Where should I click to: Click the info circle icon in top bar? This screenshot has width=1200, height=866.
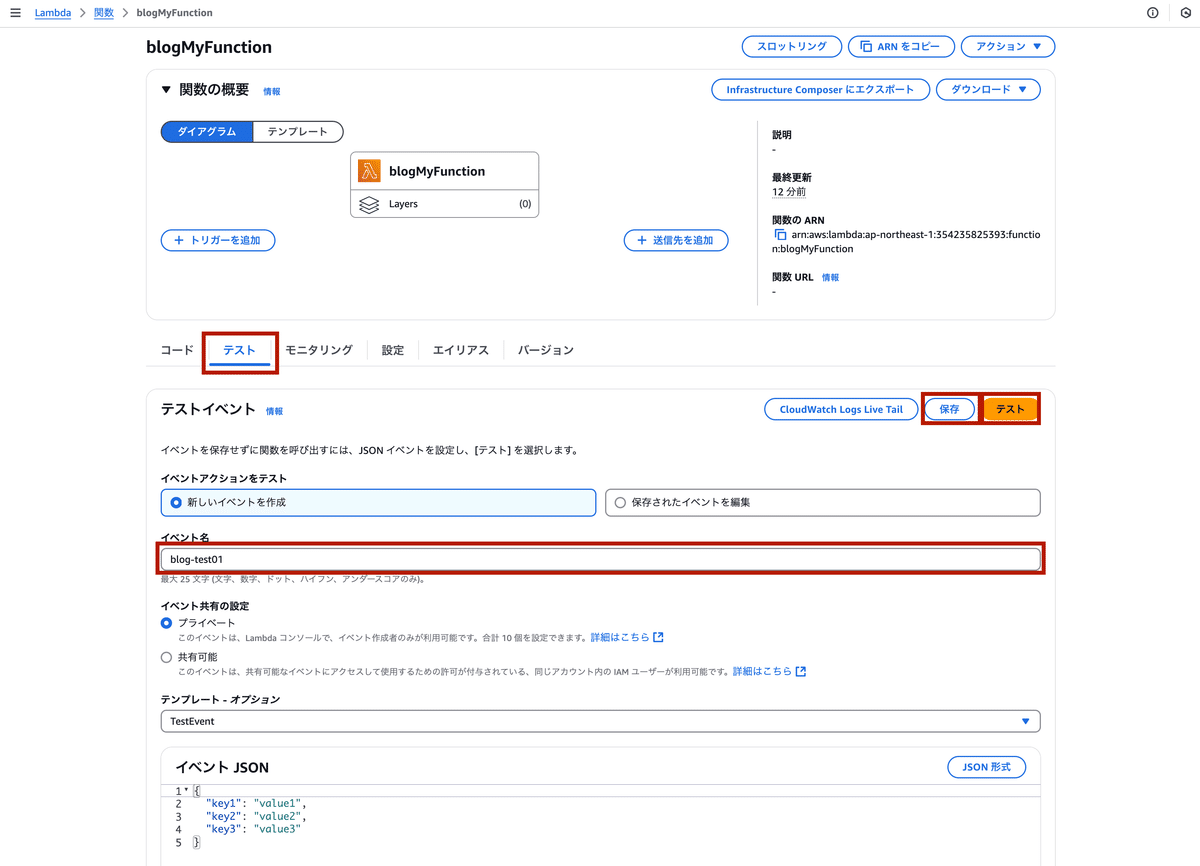point(1152,13)
